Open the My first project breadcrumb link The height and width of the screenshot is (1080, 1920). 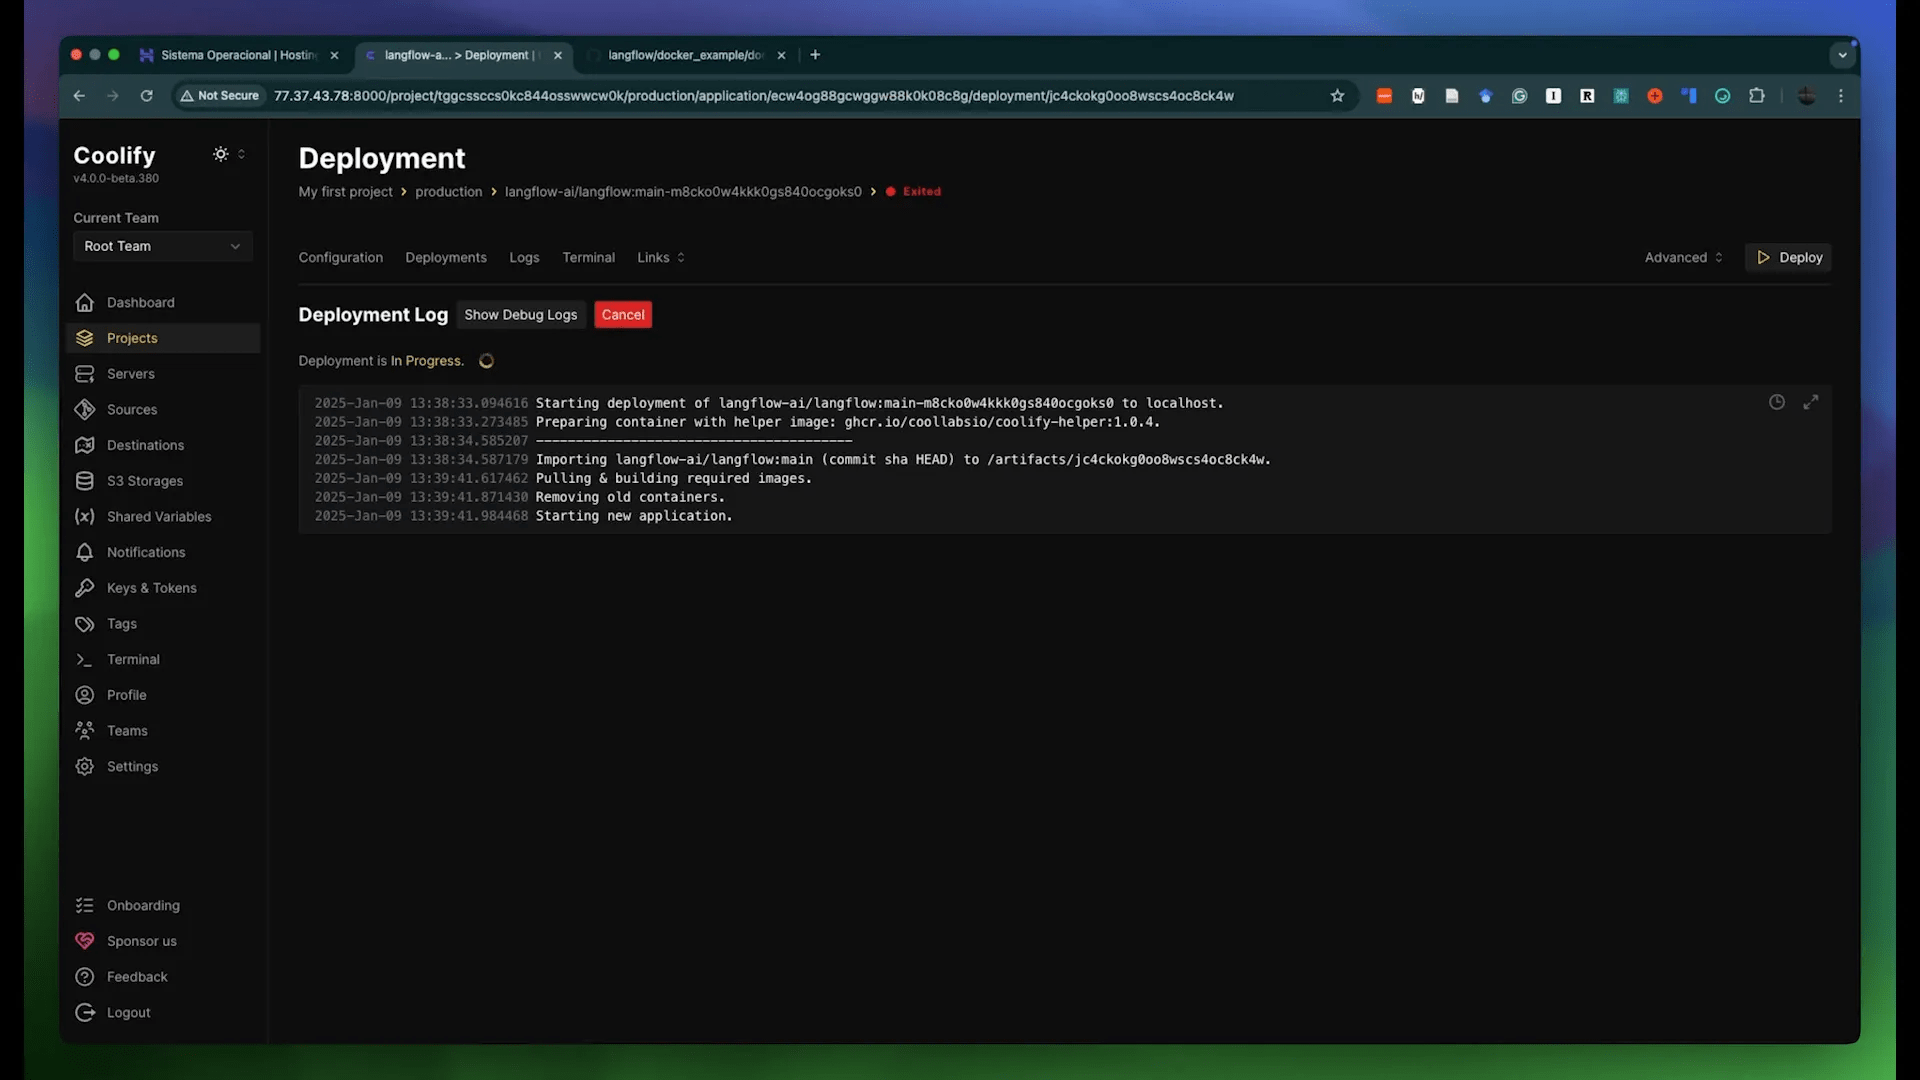(345, 192)
